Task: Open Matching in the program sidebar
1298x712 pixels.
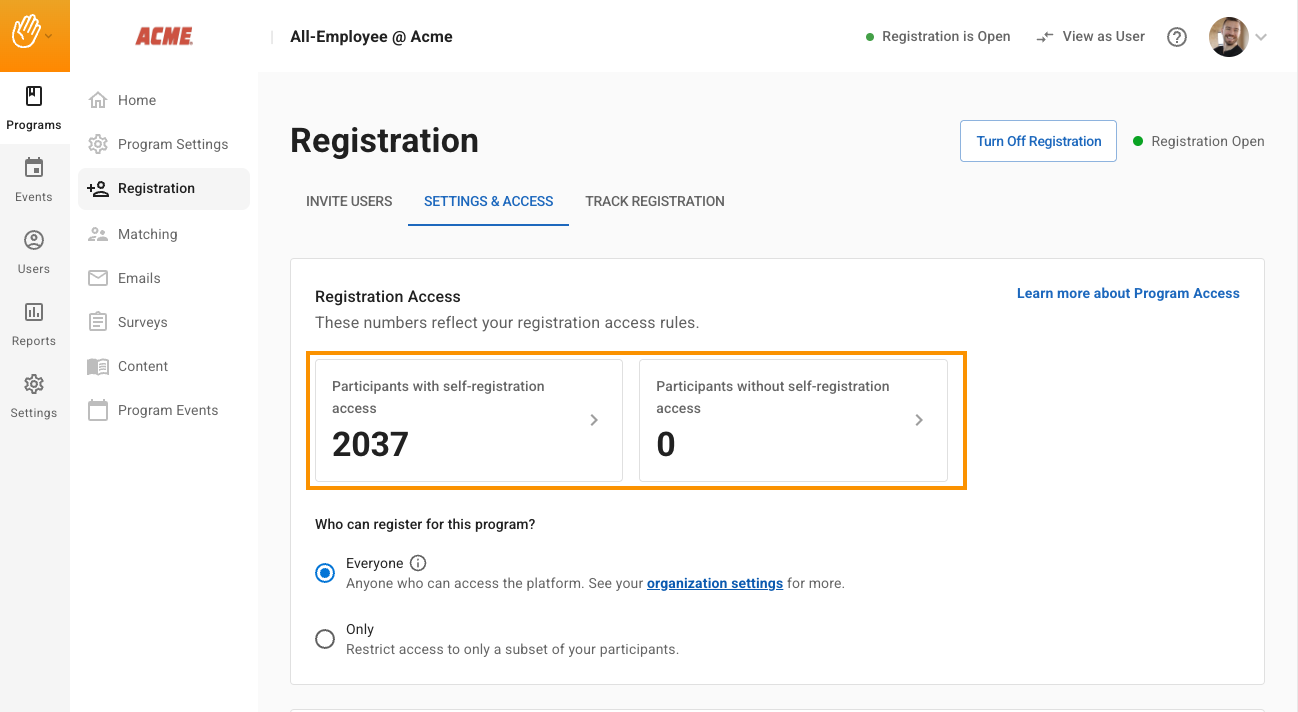Action: (x=147, y=234)
